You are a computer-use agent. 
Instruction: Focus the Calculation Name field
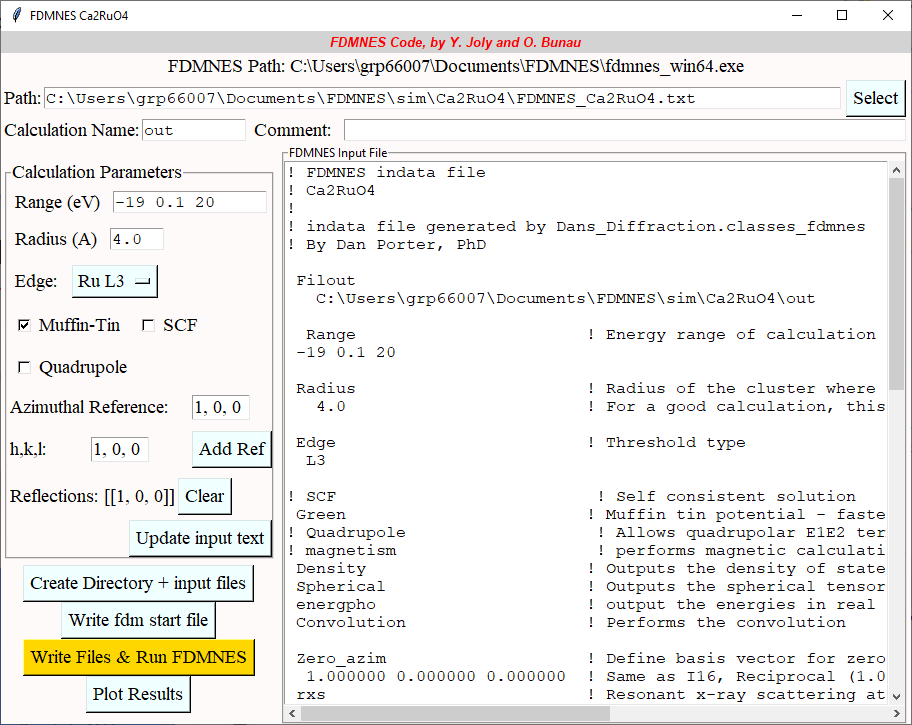coord(194,130)
